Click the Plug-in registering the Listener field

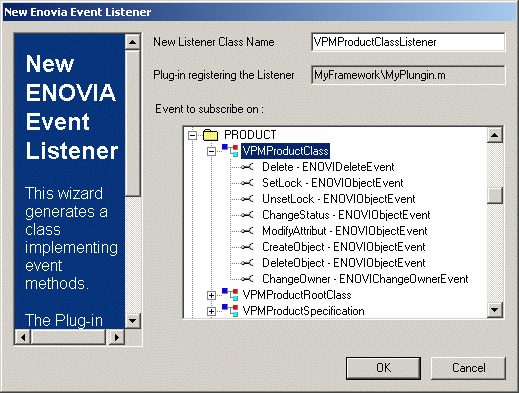click(408, 75)
